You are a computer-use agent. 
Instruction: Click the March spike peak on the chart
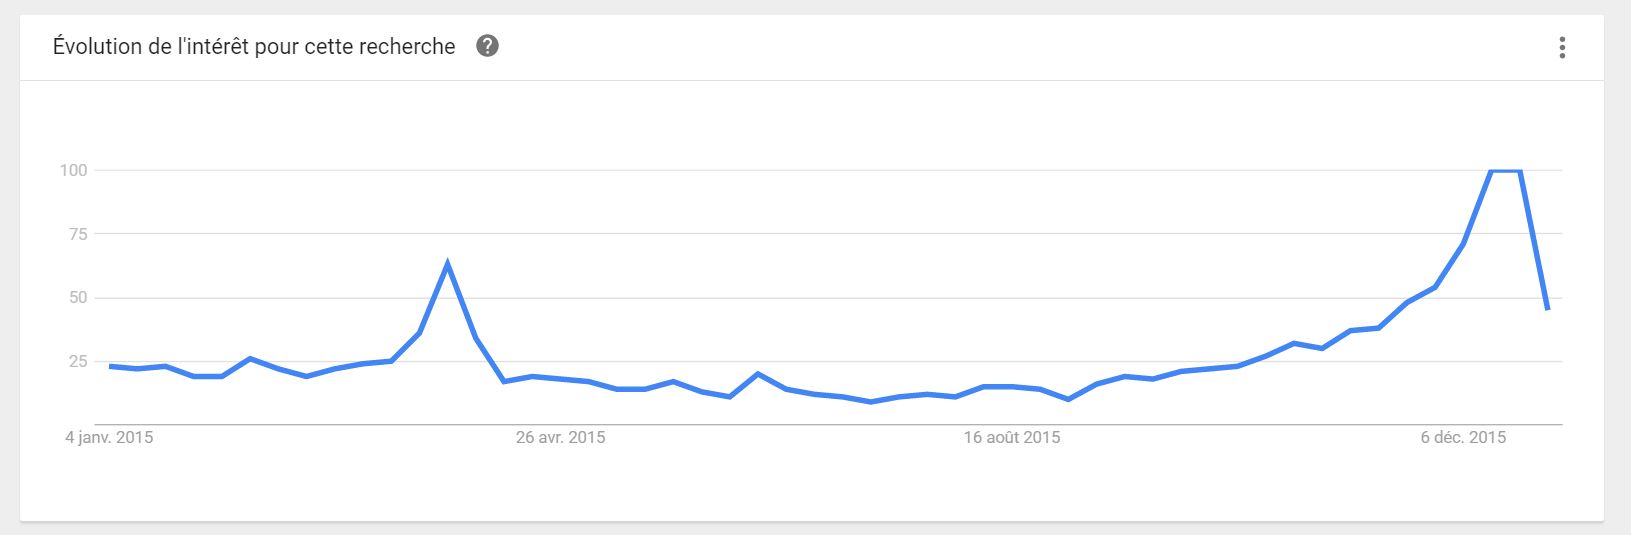(x=447, y=264)
